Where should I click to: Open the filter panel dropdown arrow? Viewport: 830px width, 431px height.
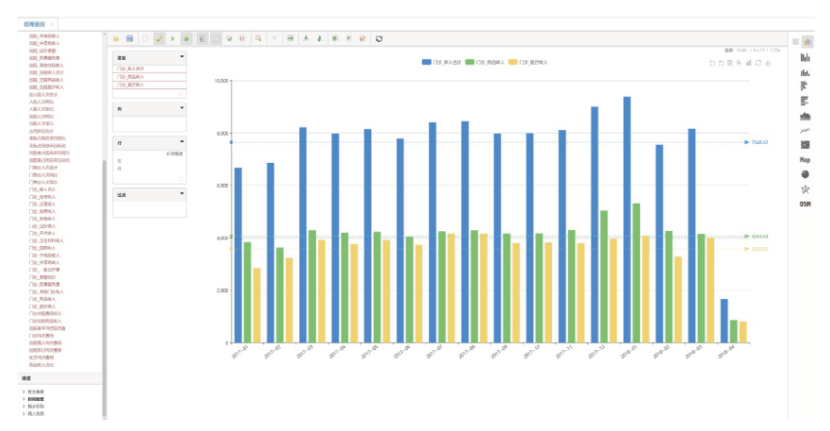point(182,195)
